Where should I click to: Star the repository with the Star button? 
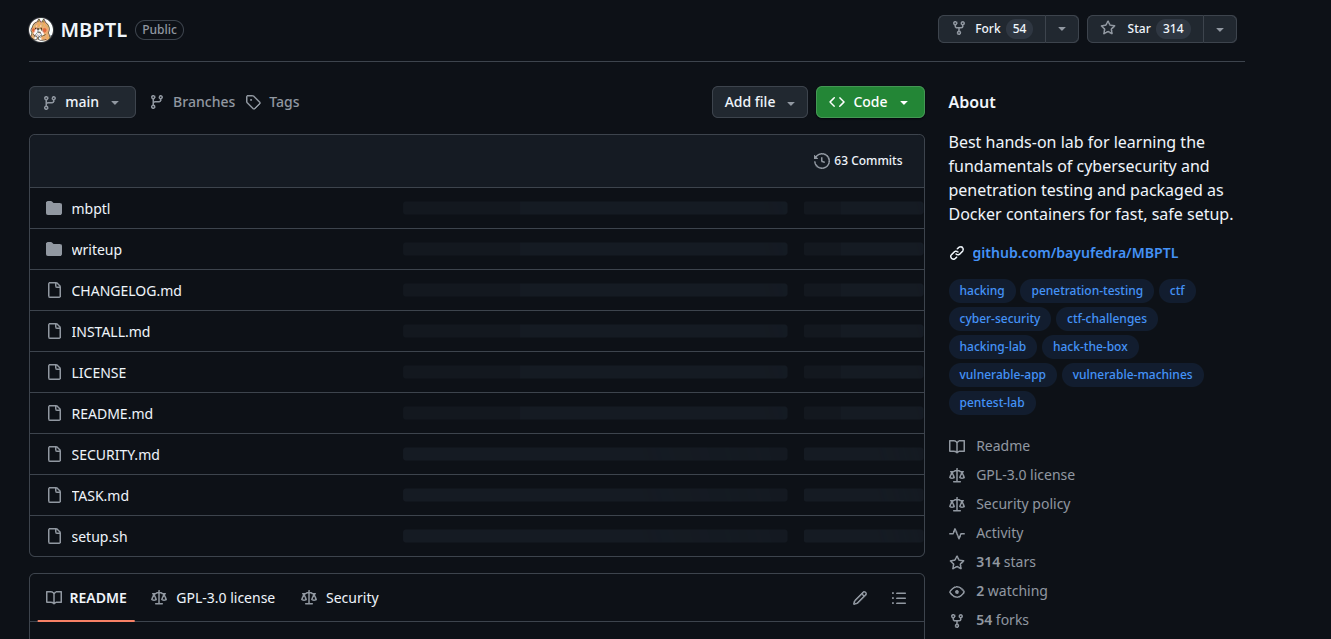pyautogui.click(x=1145, y=29)
